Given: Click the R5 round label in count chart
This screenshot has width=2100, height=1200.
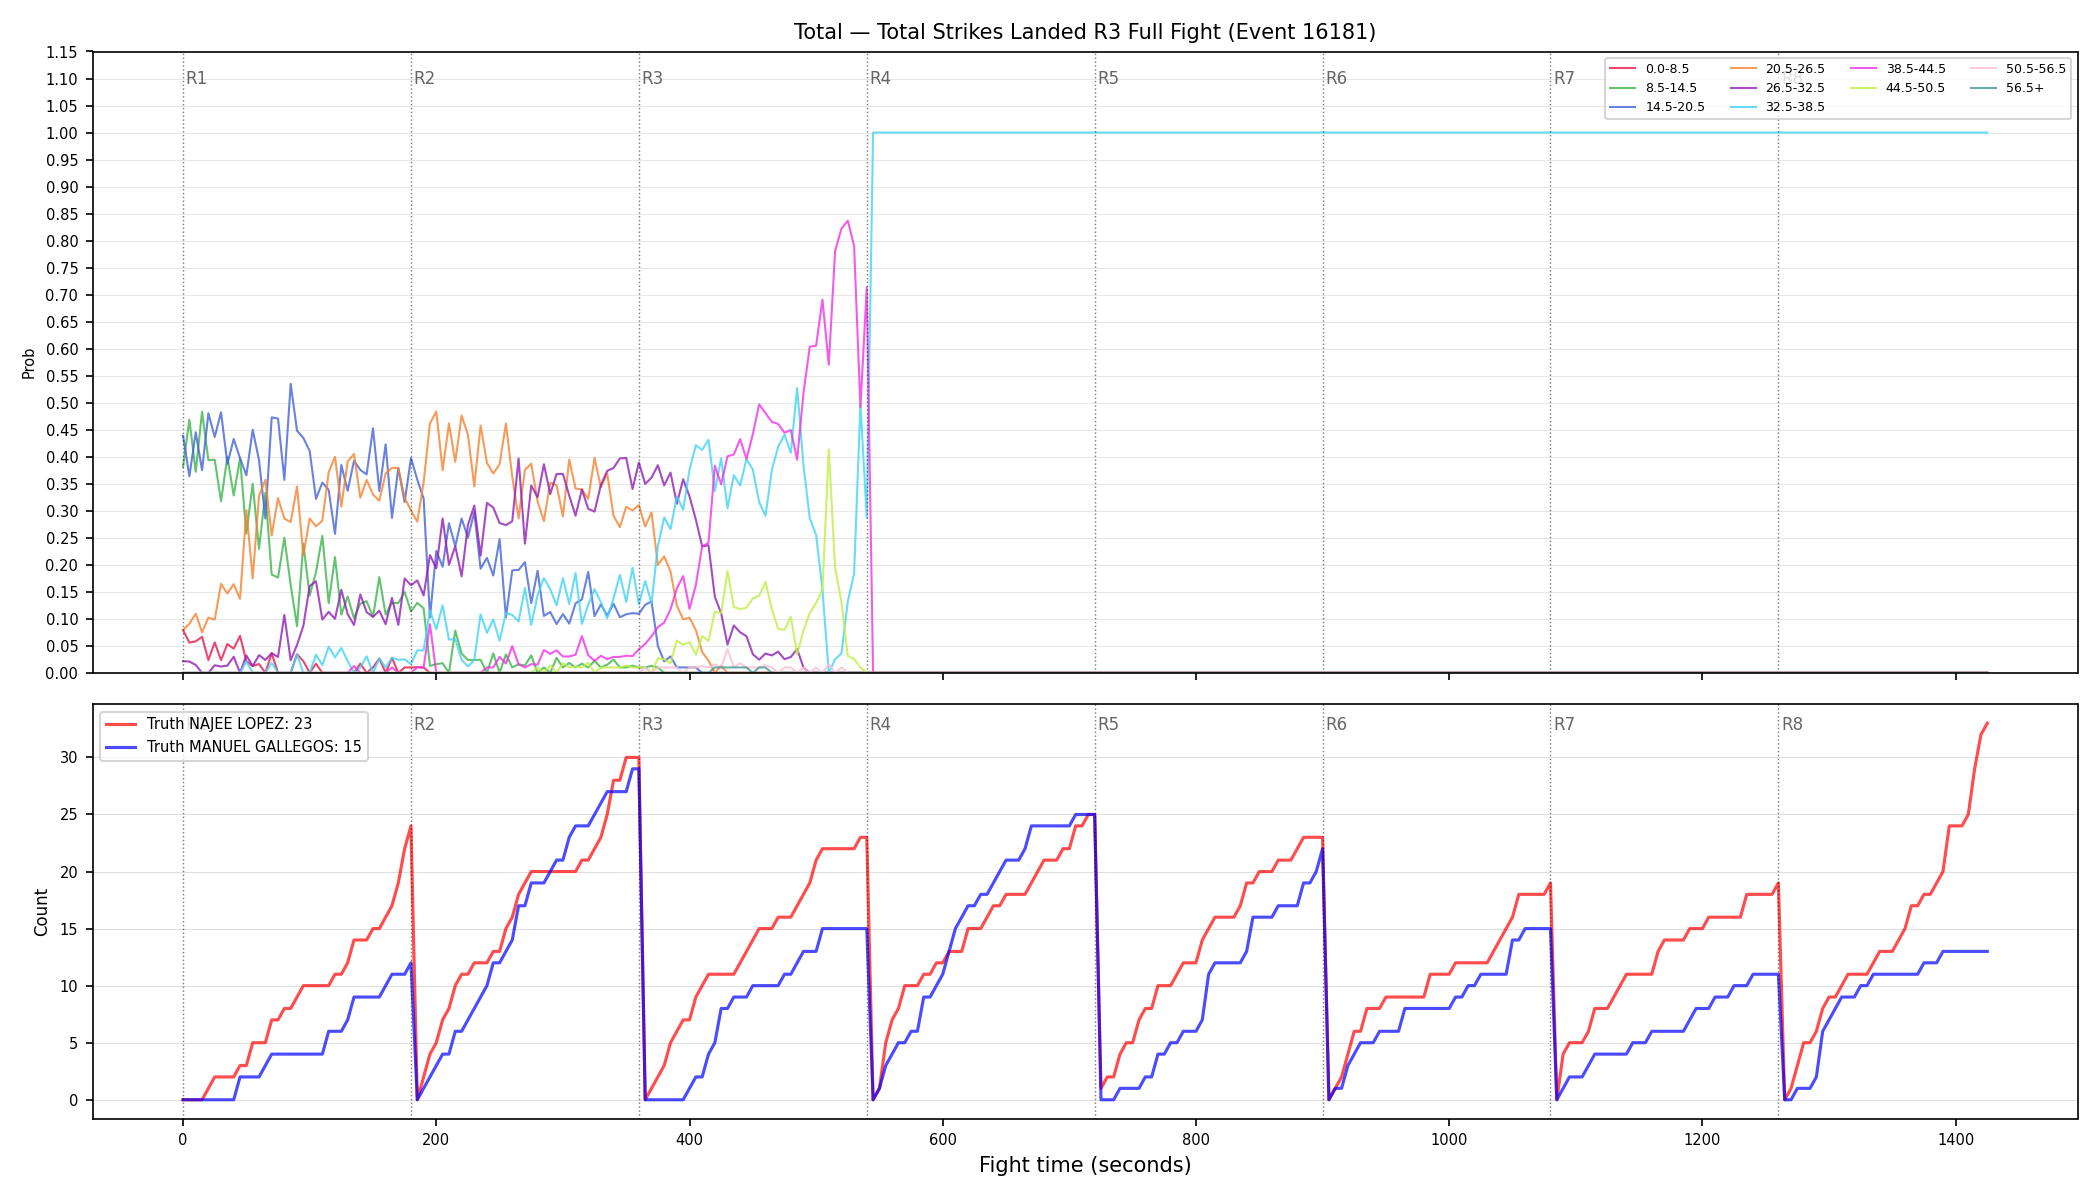Looking at the screenshot, I should tap(1108, 724).
